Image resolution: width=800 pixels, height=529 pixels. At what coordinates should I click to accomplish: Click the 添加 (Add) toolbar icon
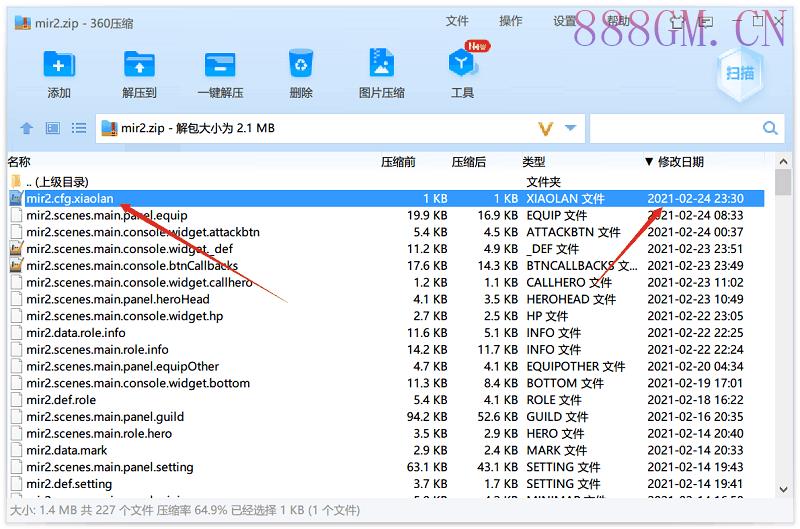pyautogui.click(x=59, y=64)
